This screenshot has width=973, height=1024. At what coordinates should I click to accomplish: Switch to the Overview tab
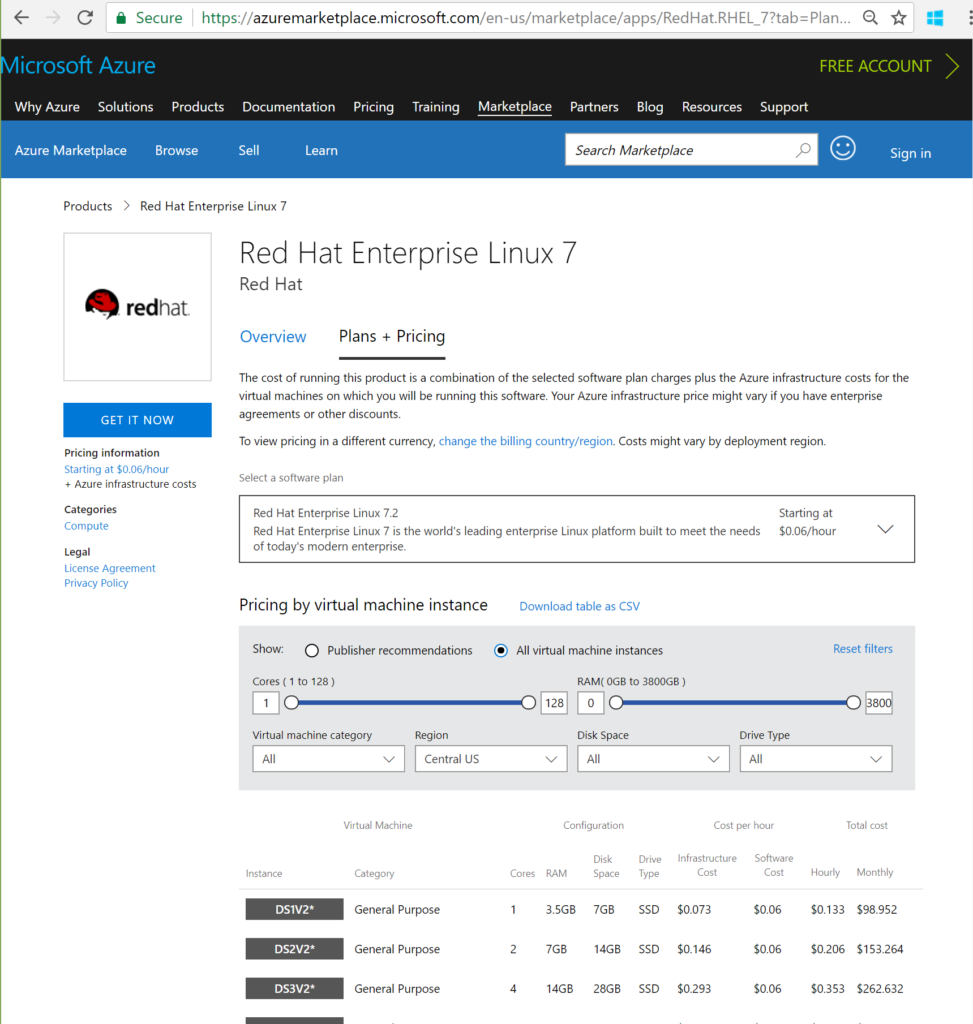(x=273, y=336)
